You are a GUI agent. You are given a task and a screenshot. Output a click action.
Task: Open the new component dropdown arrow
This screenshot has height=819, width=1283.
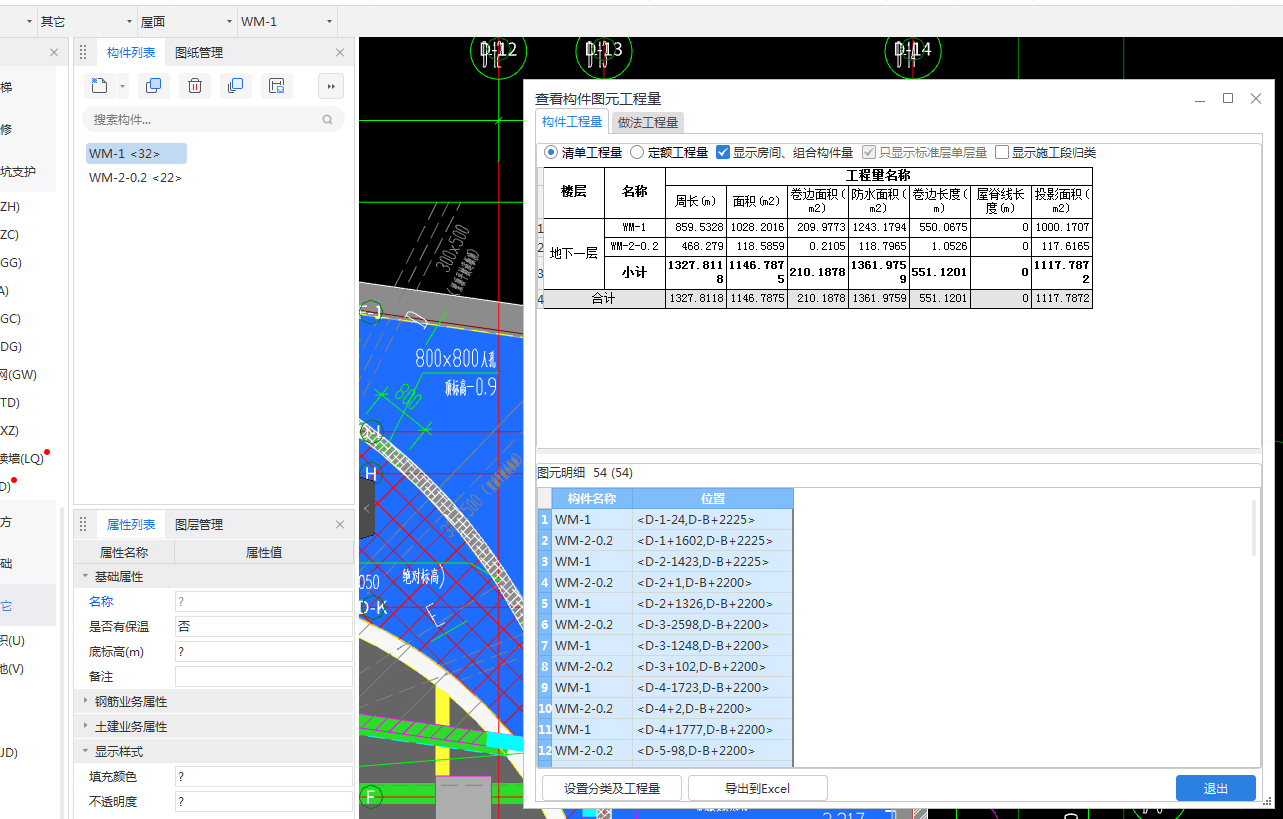122,86
